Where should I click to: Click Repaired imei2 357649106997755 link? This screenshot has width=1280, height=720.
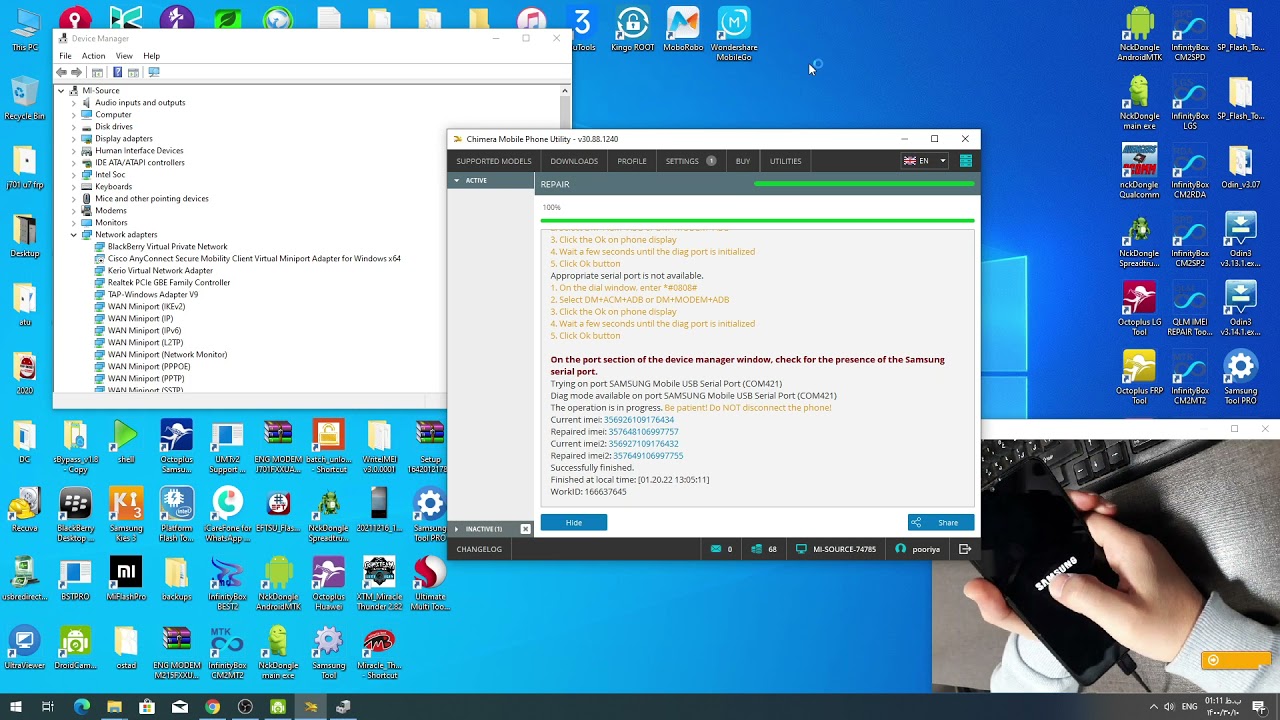click(x=648, y=456)
